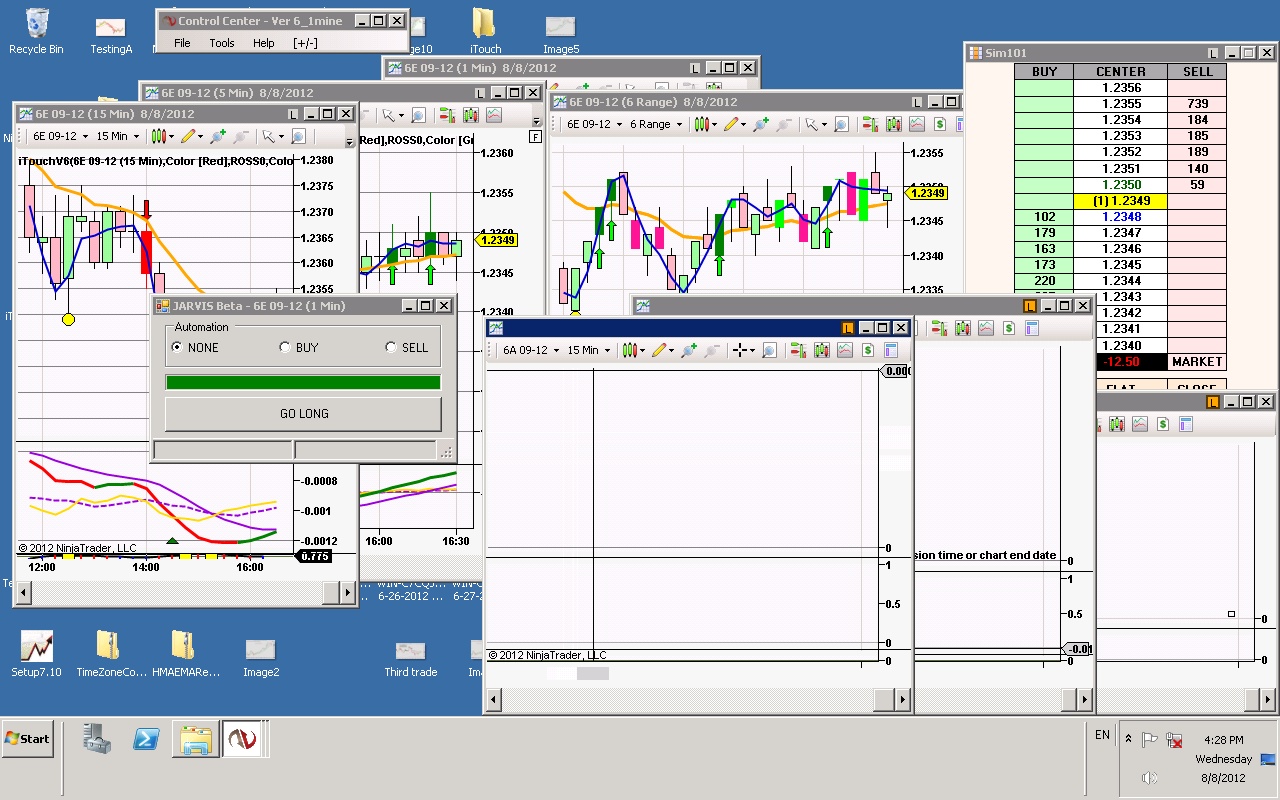Open the Tools menu in Control Center

click(x=222, y=43)
